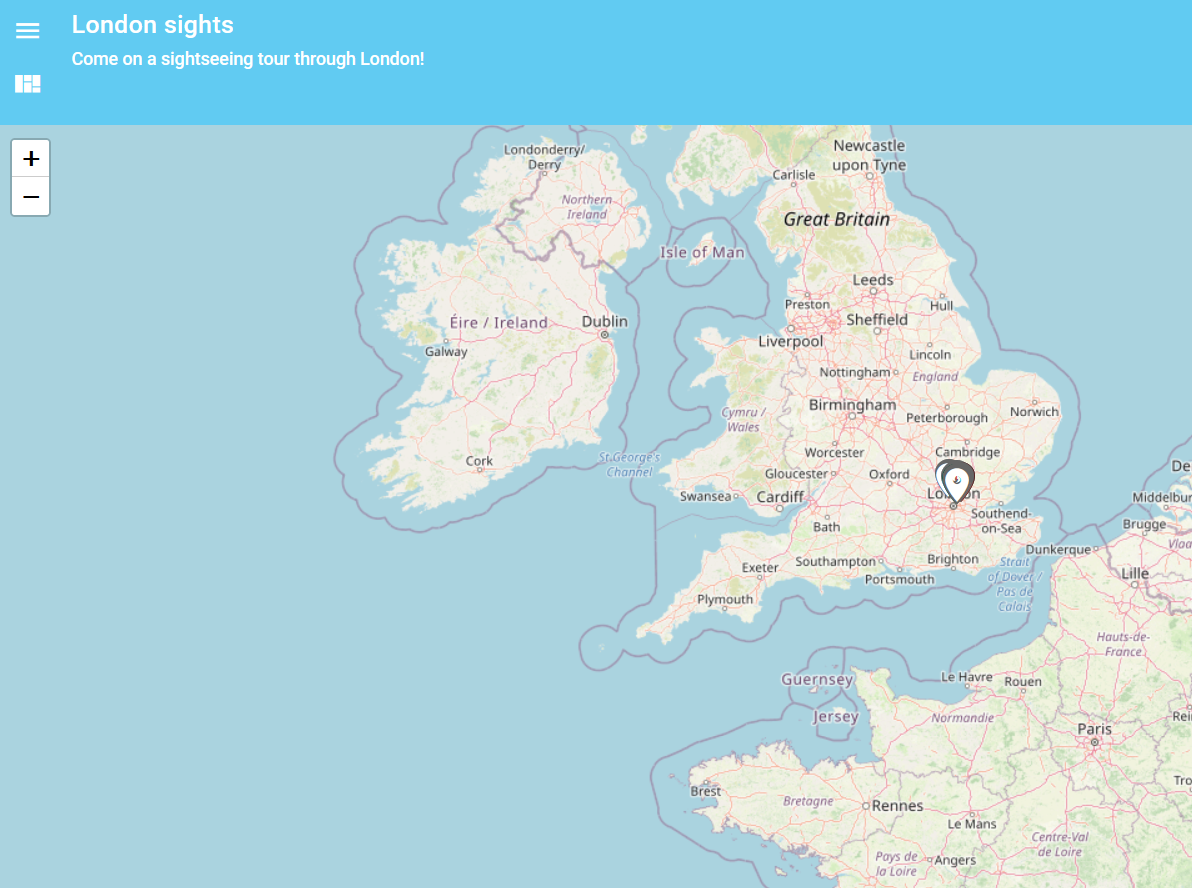
Task: Click the Cambridge label on the map
Action: pyautogui.click(x=967, y=452)
